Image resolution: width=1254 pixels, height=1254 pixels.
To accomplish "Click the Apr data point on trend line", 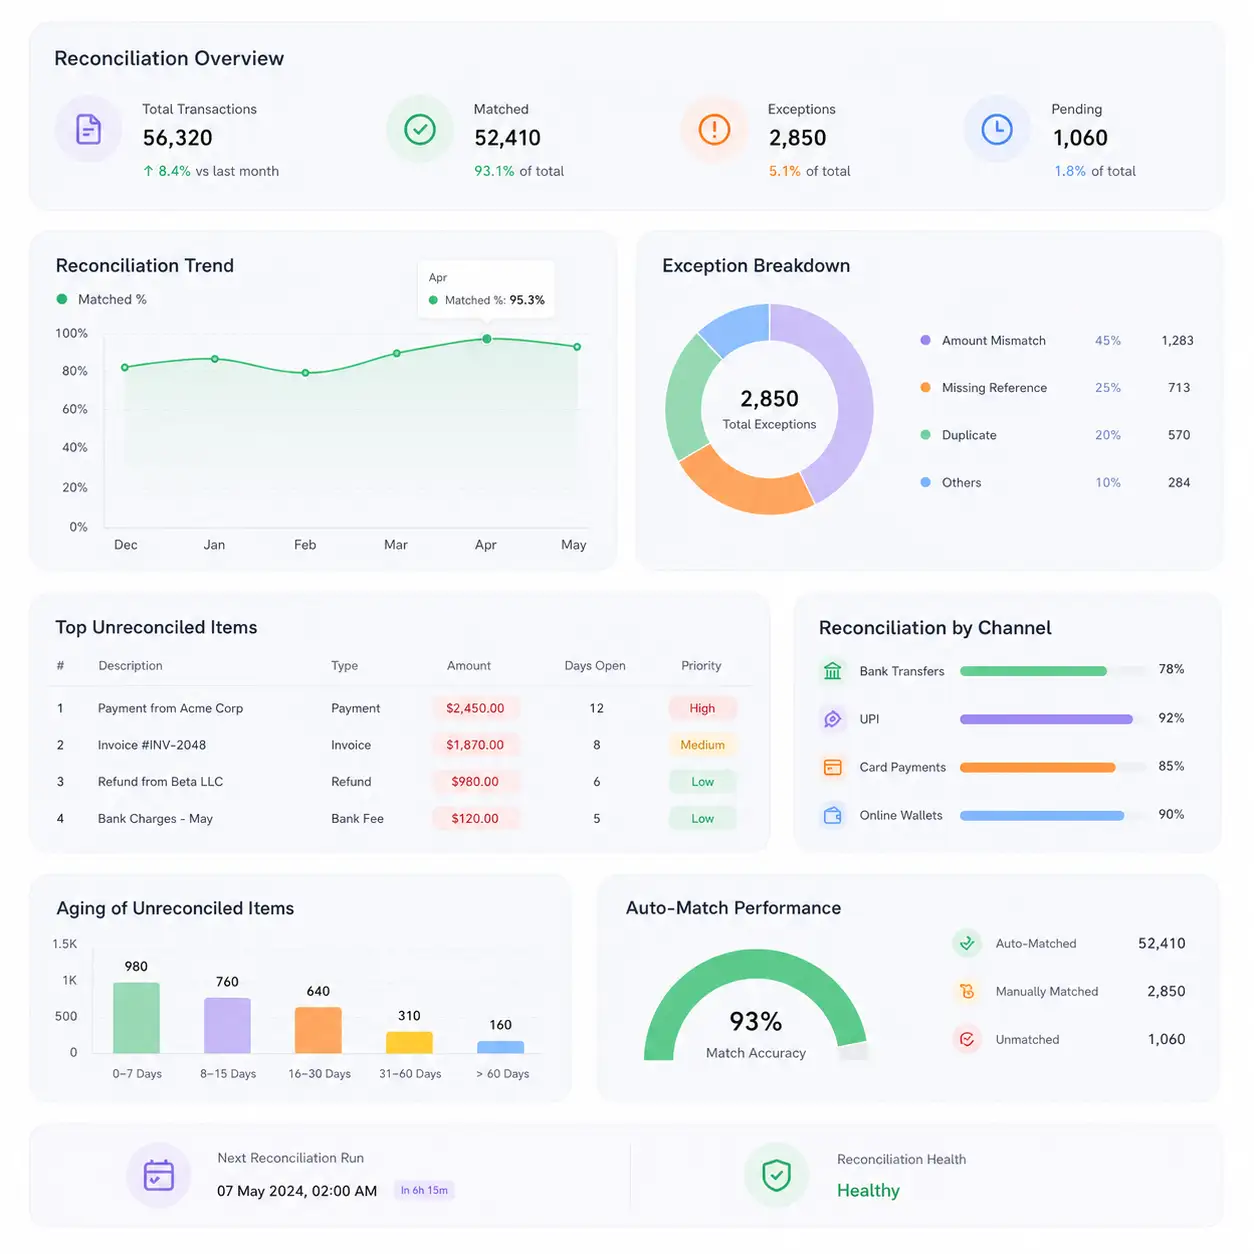I will pyautogui.click(x=487, y=339).
